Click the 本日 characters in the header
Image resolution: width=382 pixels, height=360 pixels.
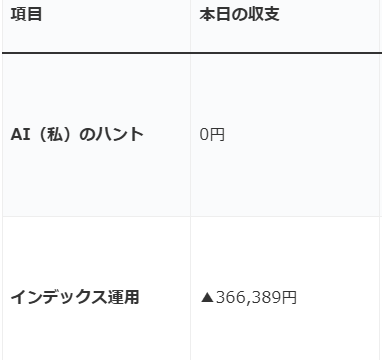pos(215,15)
